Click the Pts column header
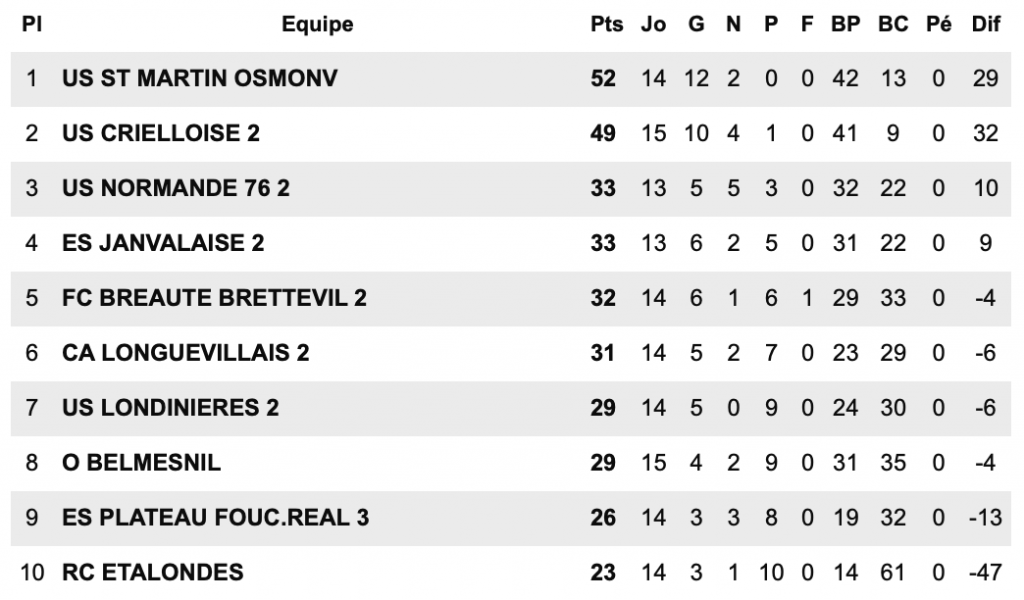The width and height of the screenshot is (1024, 600). pos(606,25)
